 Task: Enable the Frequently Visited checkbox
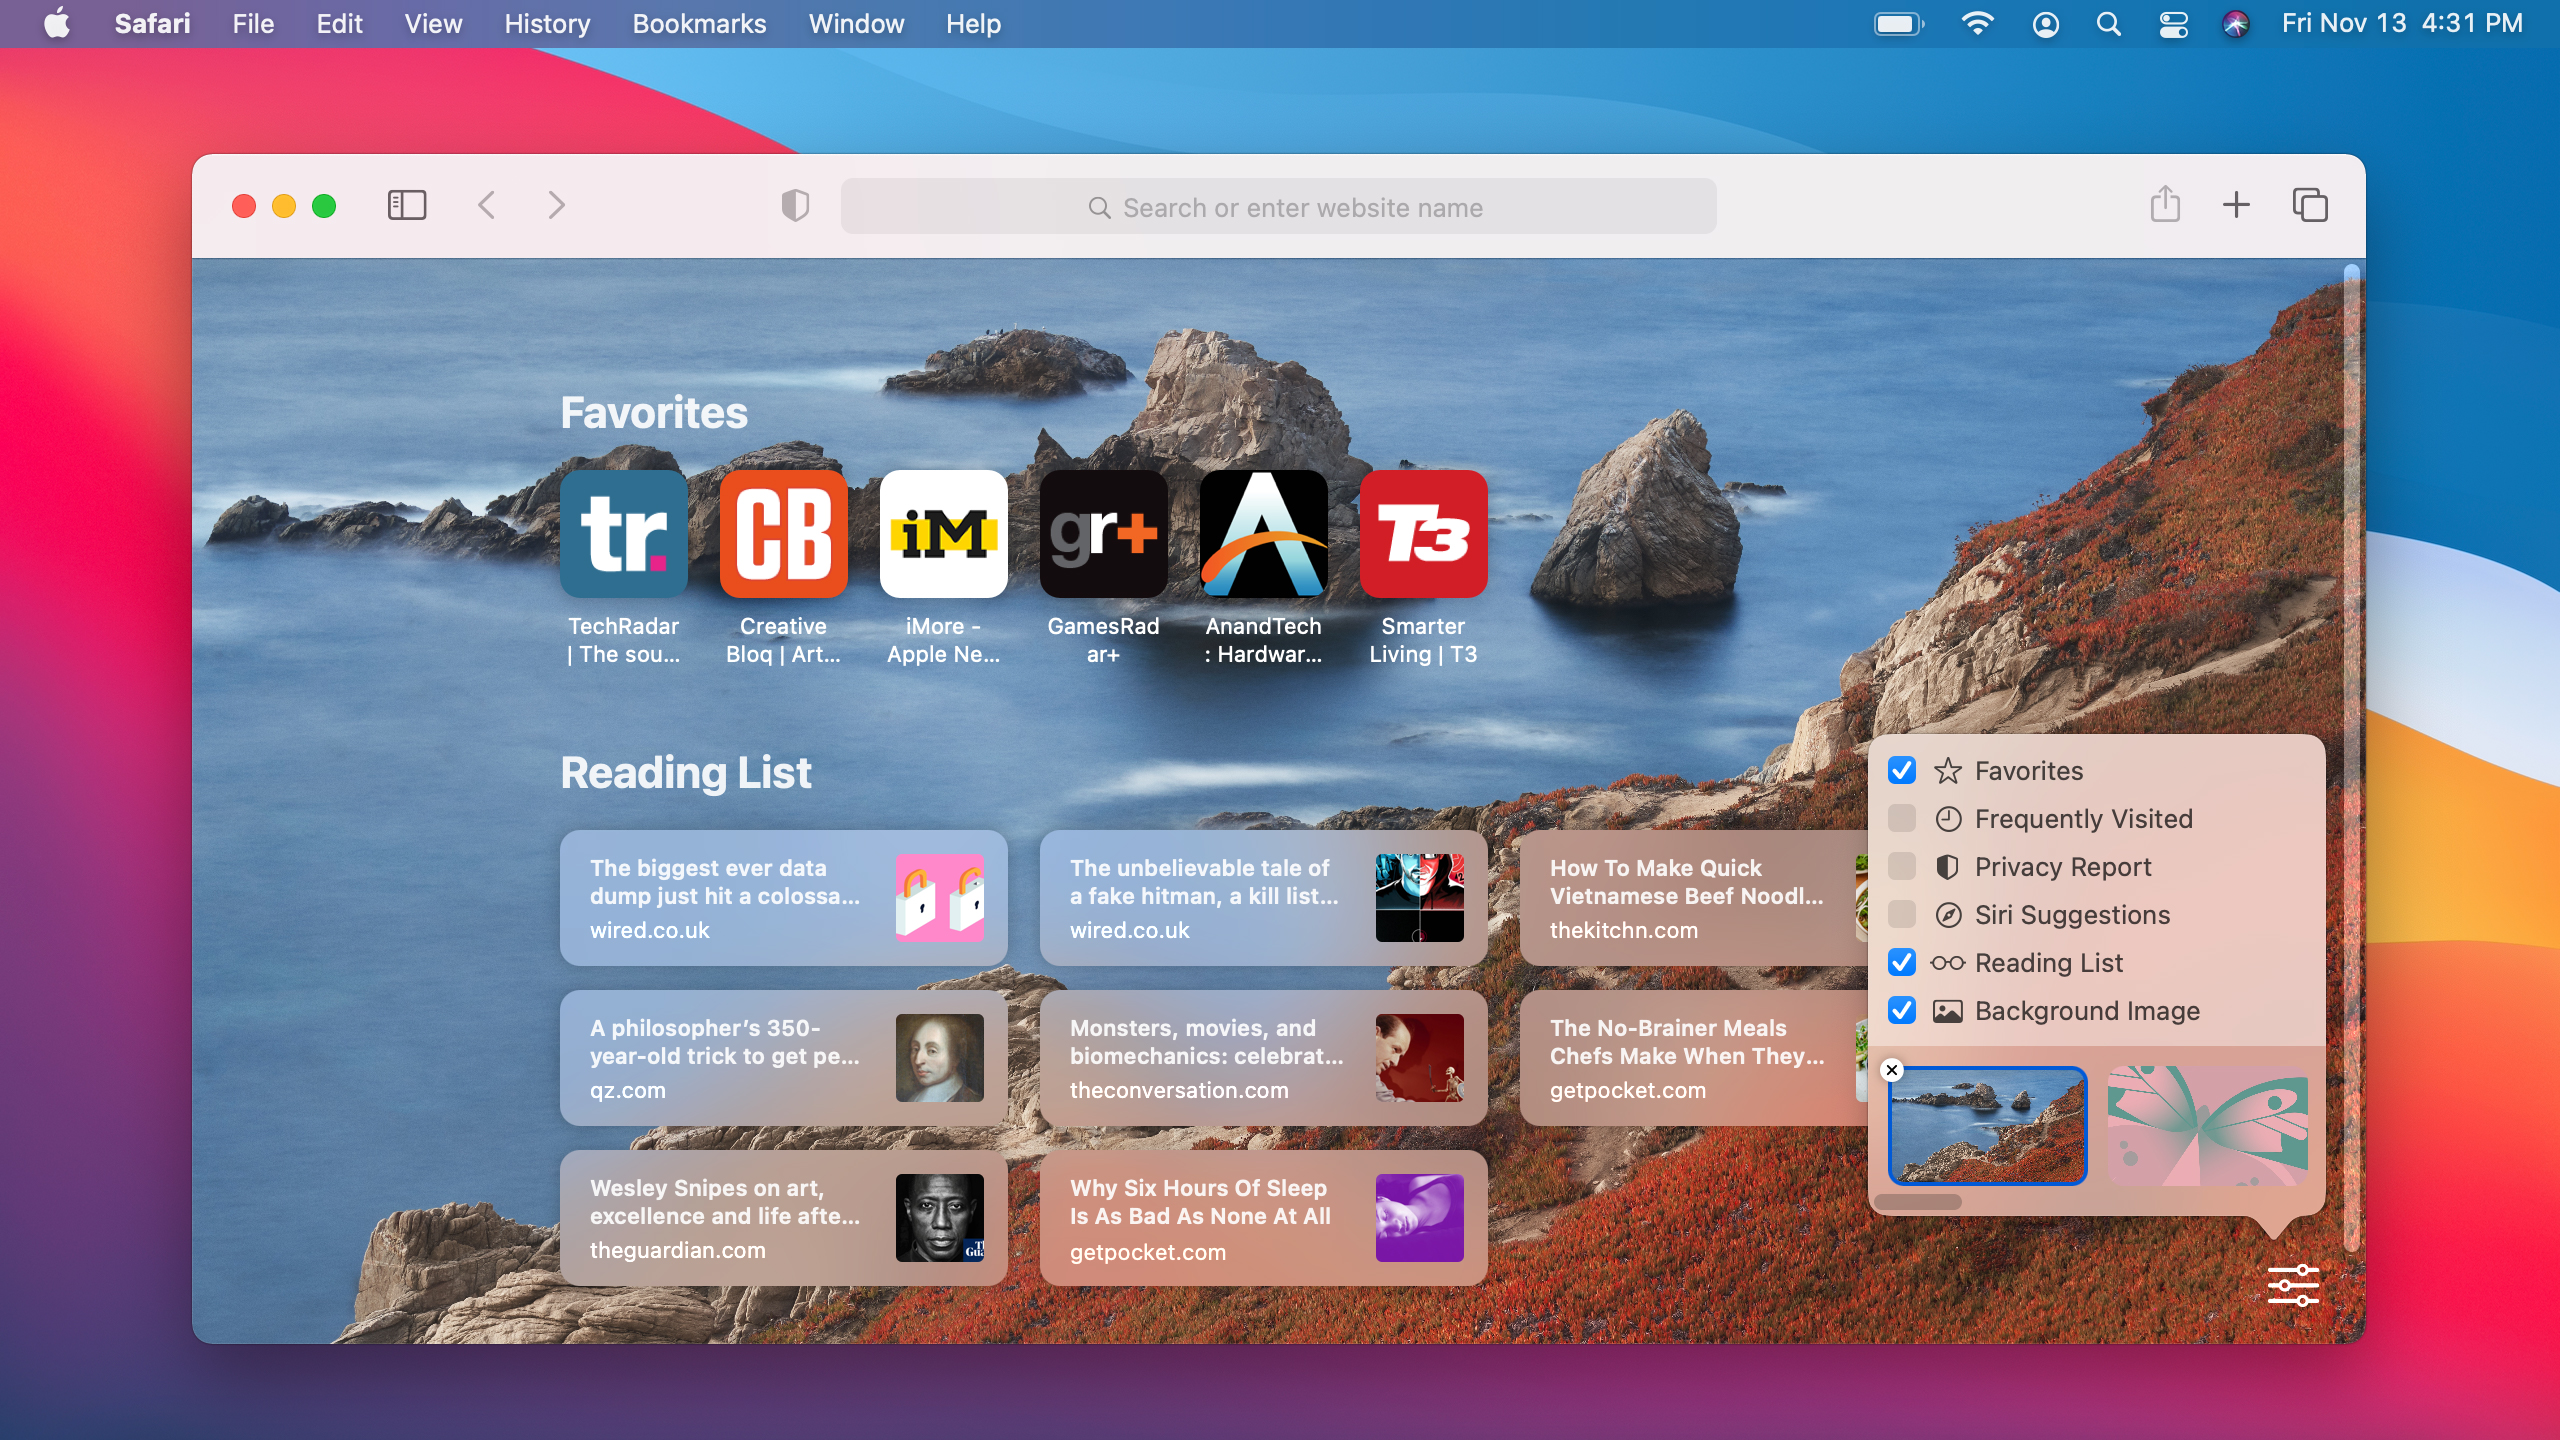[1901, 819]
